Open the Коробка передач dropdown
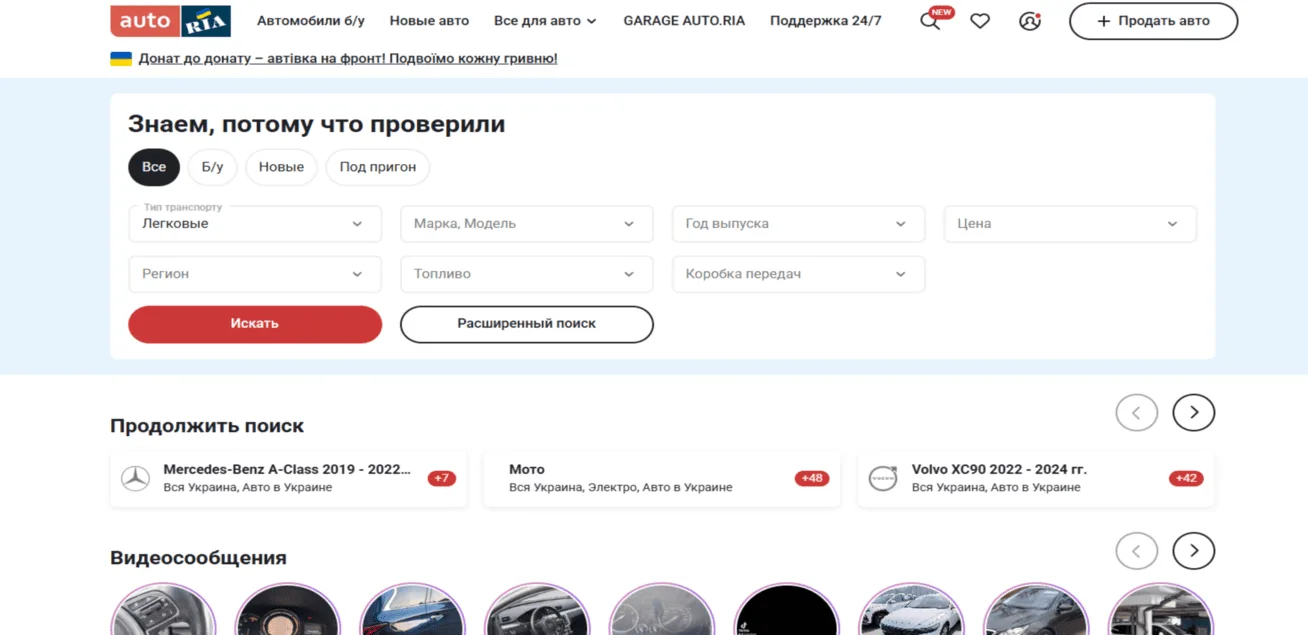The height and width of the screenshot is (635, 1308). point(798,274)
